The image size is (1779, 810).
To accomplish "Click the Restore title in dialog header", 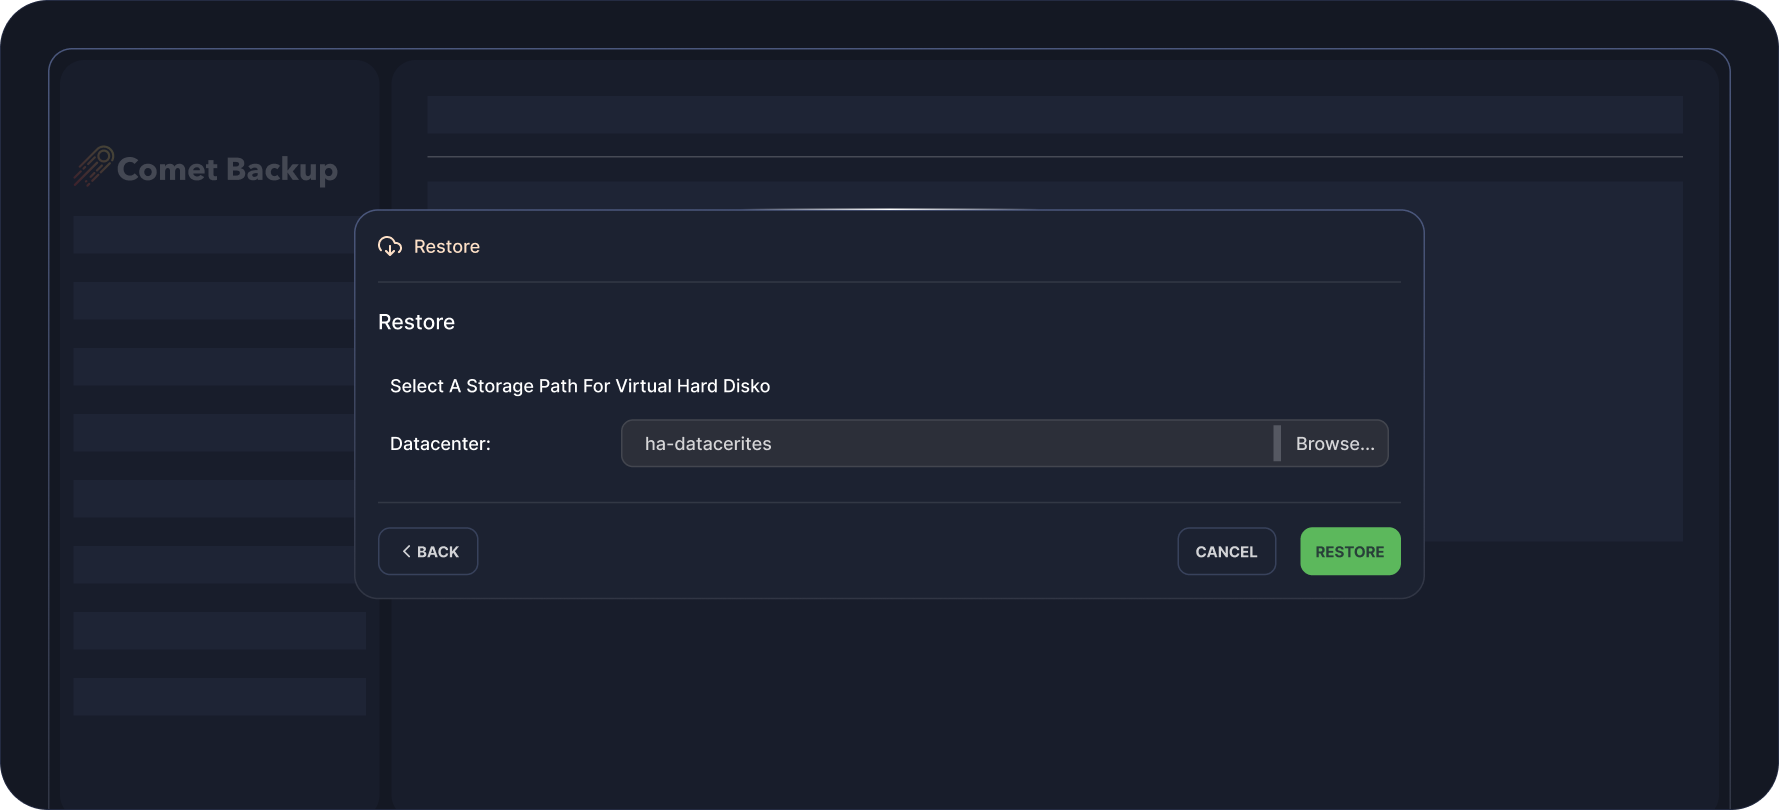I will [x=447, y=247].
